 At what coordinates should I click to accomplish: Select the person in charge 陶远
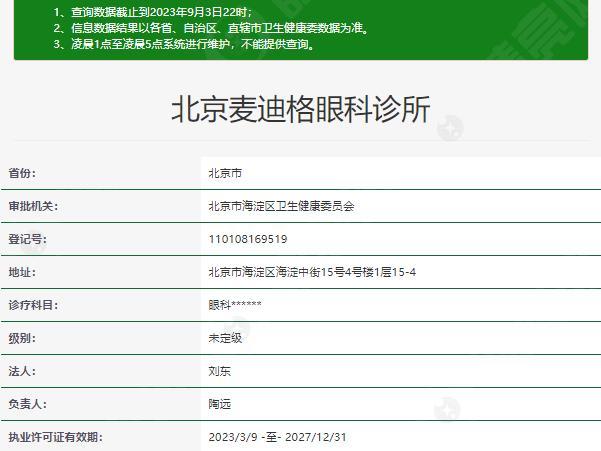pyautogui.click(x=220, y=404)
